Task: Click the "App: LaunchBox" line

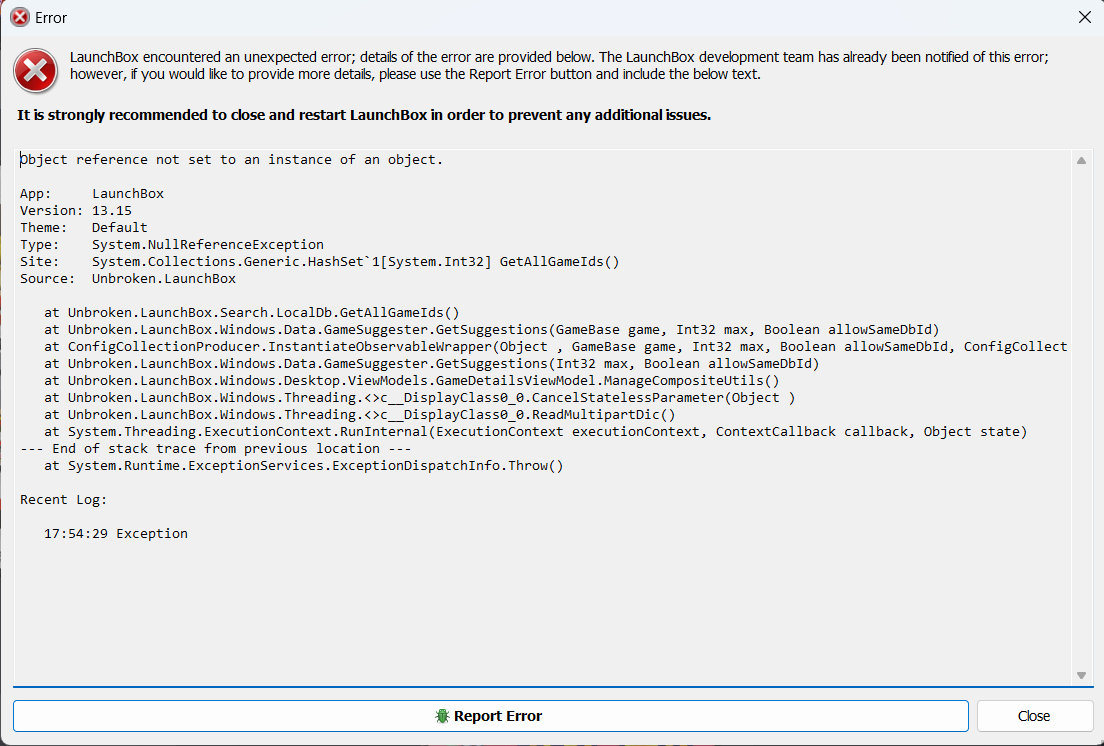Action: tap(92, 194)
